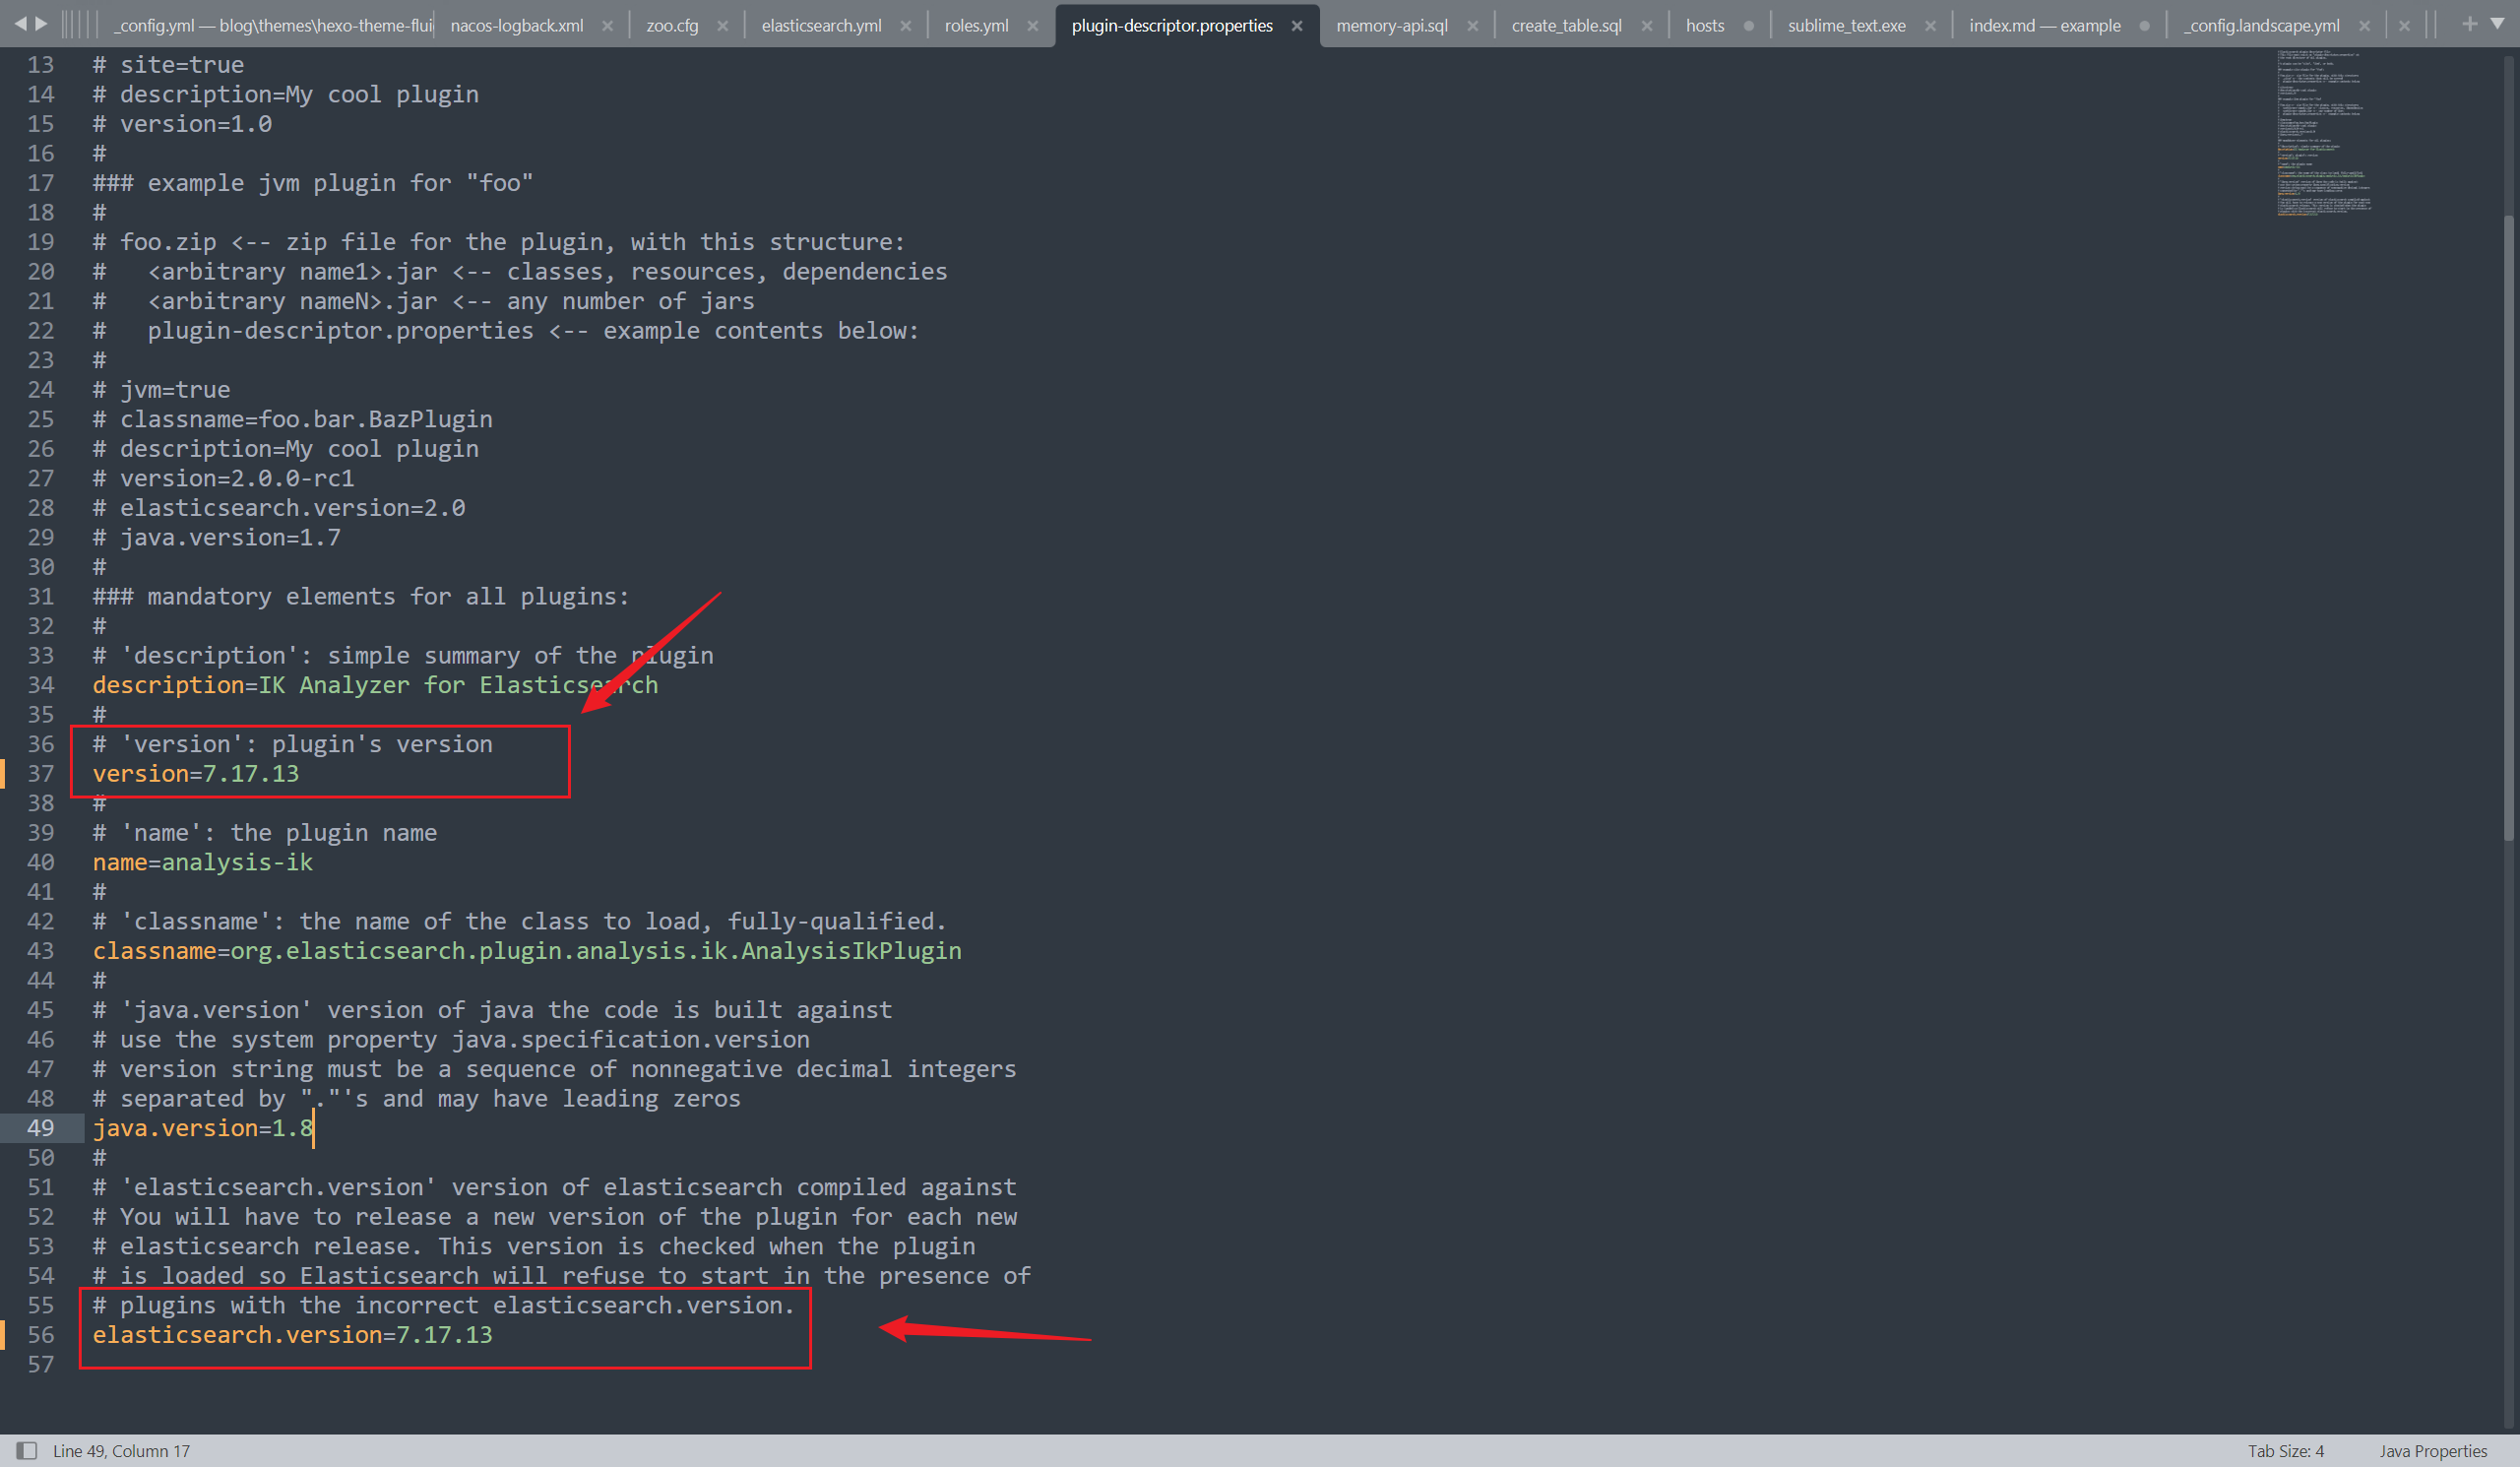The image size is (2520, 1467).
Task: Click line number 13 in the gutter
Action: point(40,64)
